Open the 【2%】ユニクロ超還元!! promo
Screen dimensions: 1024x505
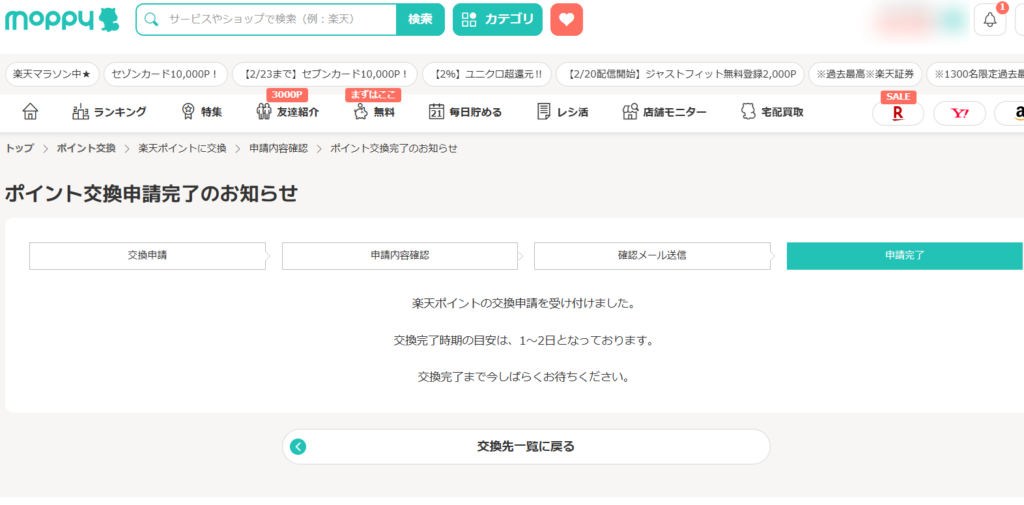coord(487,74)
